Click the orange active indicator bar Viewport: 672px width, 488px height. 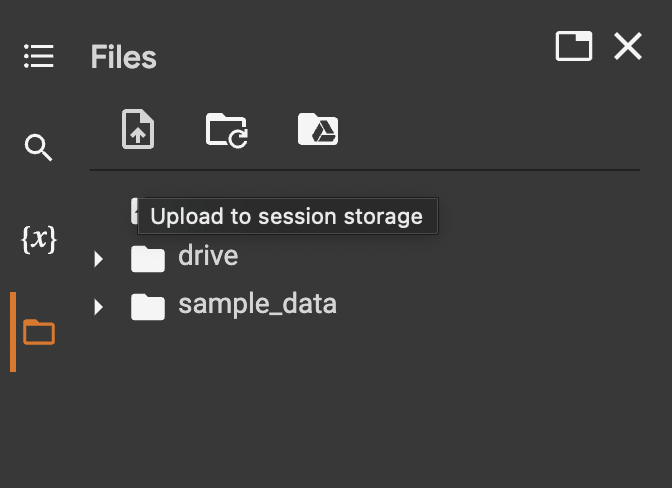pyautogui.click(x=13, y=332)
